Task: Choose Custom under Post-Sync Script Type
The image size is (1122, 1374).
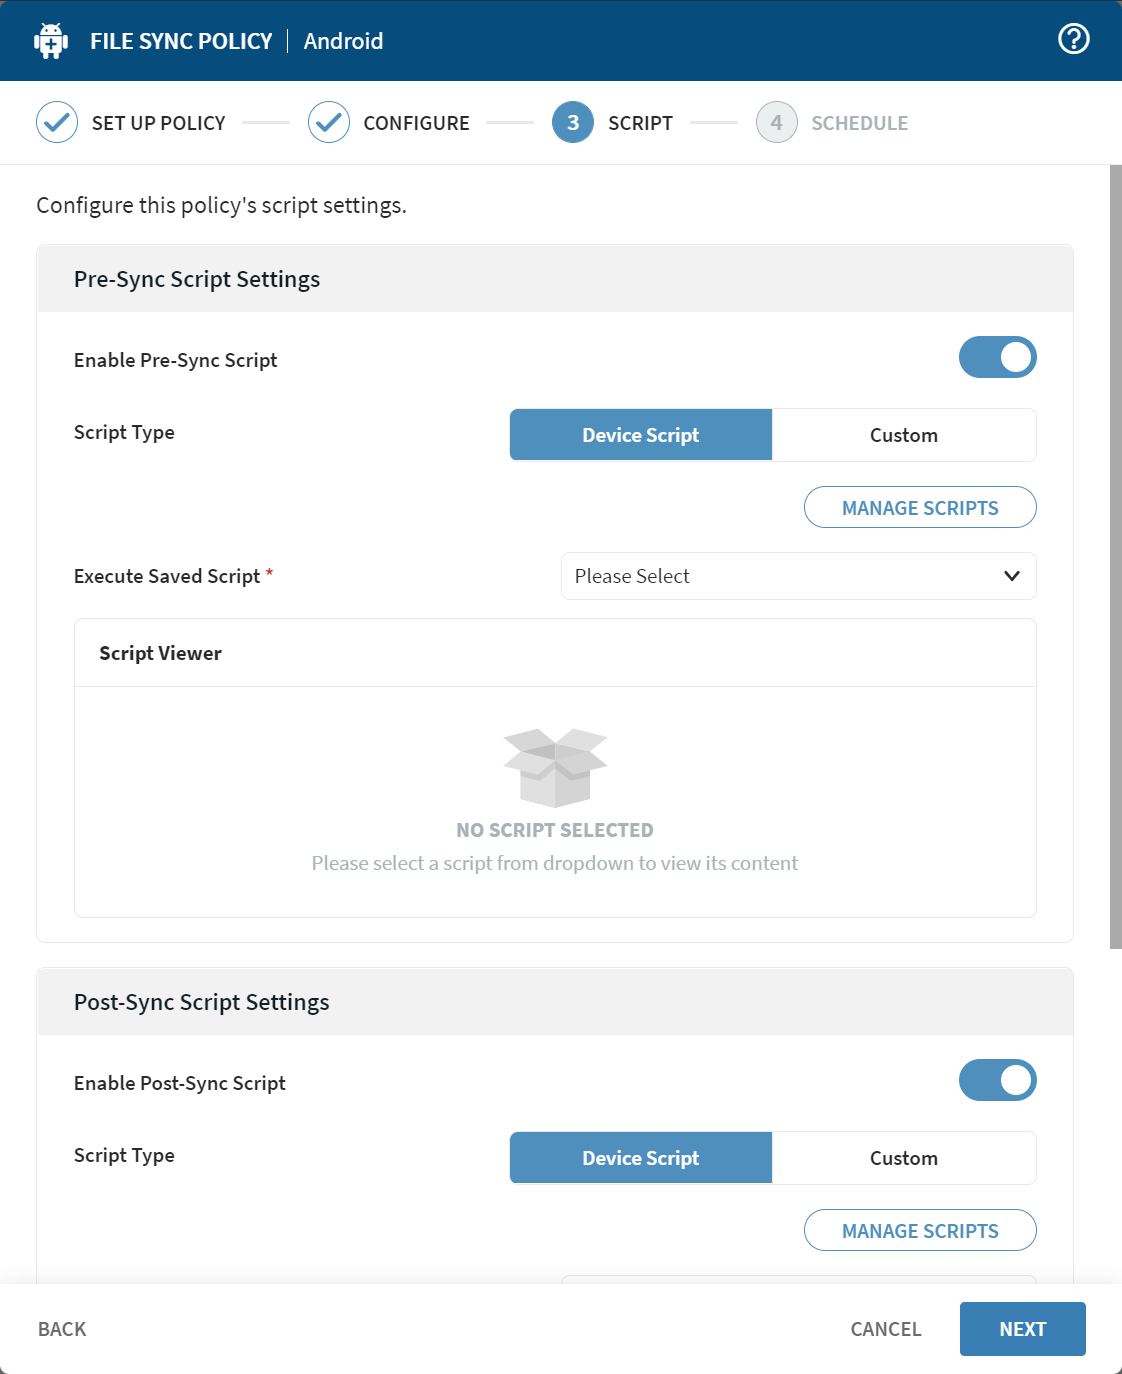Action: 903,1157
